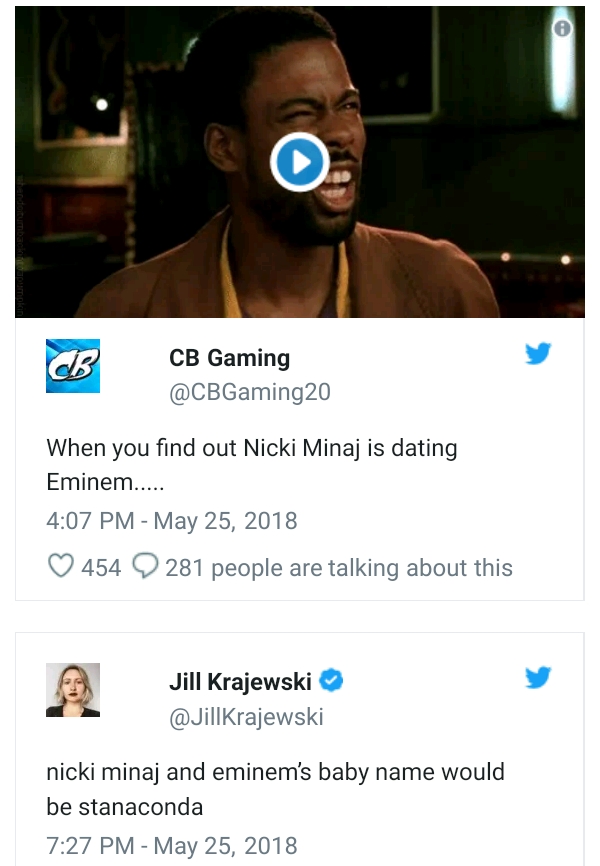Open @CBGaming20 handle link
The image size is (600, 866).
250,392
